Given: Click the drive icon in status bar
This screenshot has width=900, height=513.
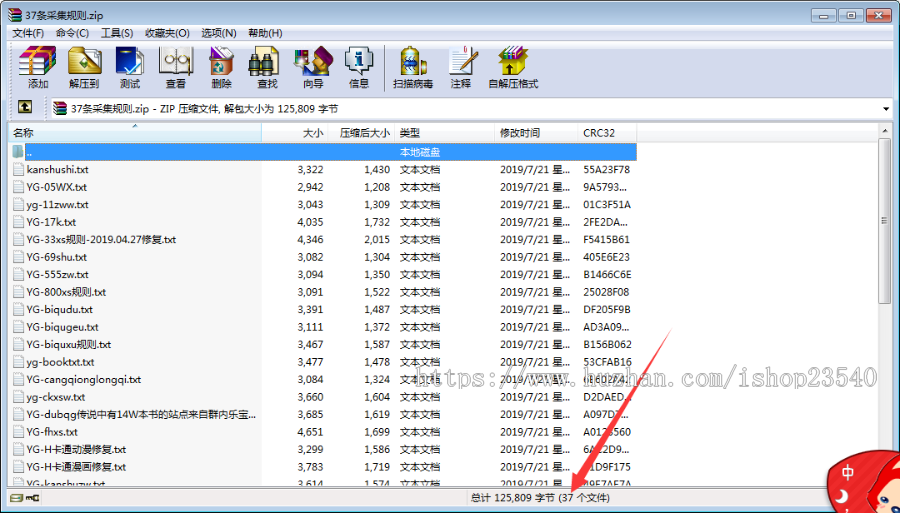Looking at the screenshot, I should (x=17, y=498).
